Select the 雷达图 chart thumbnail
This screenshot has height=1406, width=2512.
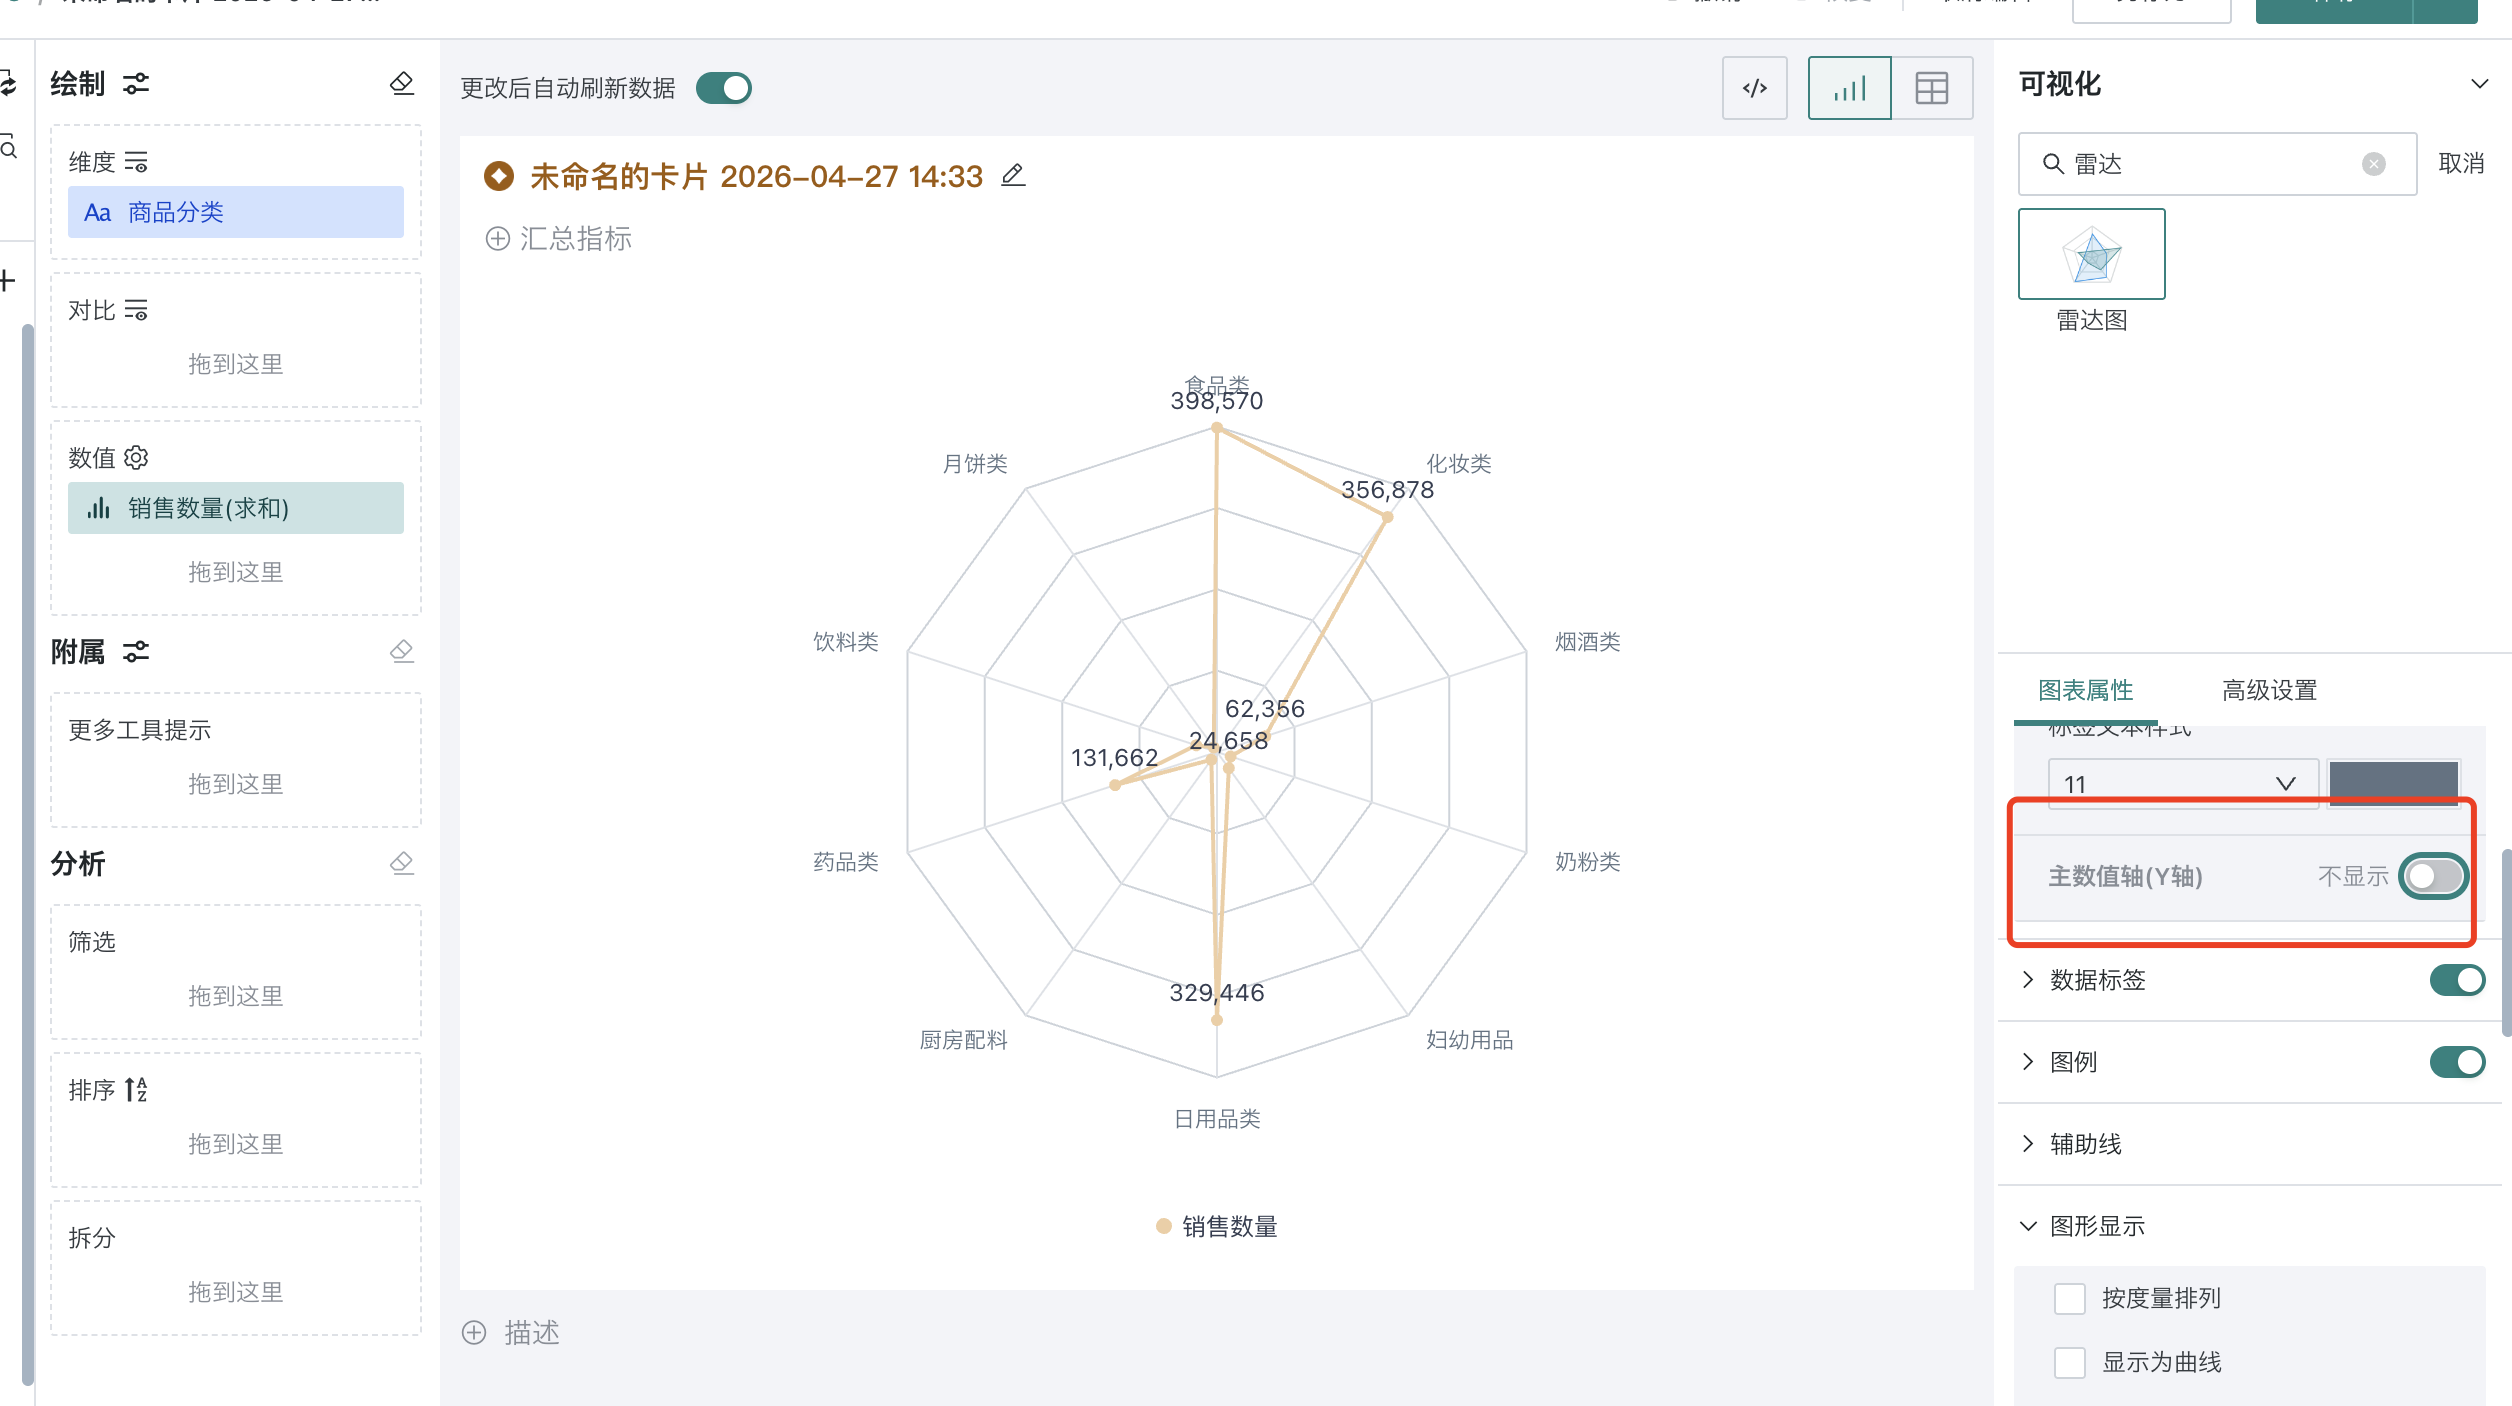click(x=2091, y=253)
